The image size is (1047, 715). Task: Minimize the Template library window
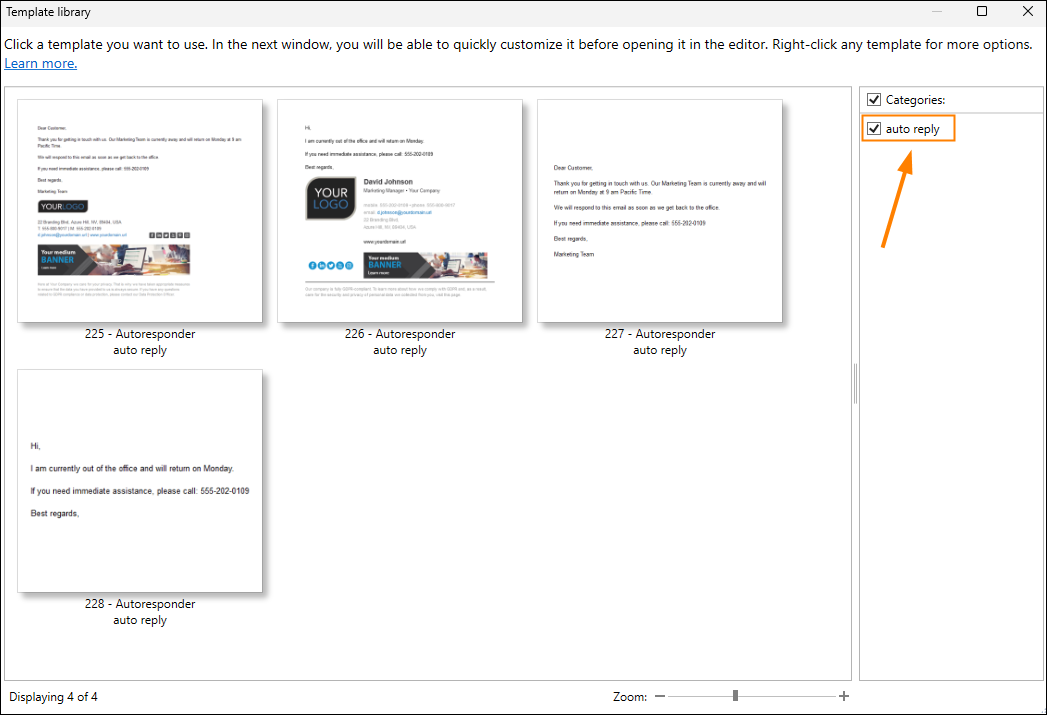coord(937,11)
